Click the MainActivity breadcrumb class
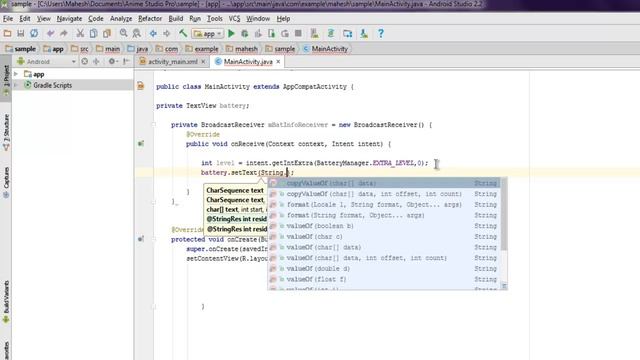640x360 pixels. (325, 49)
